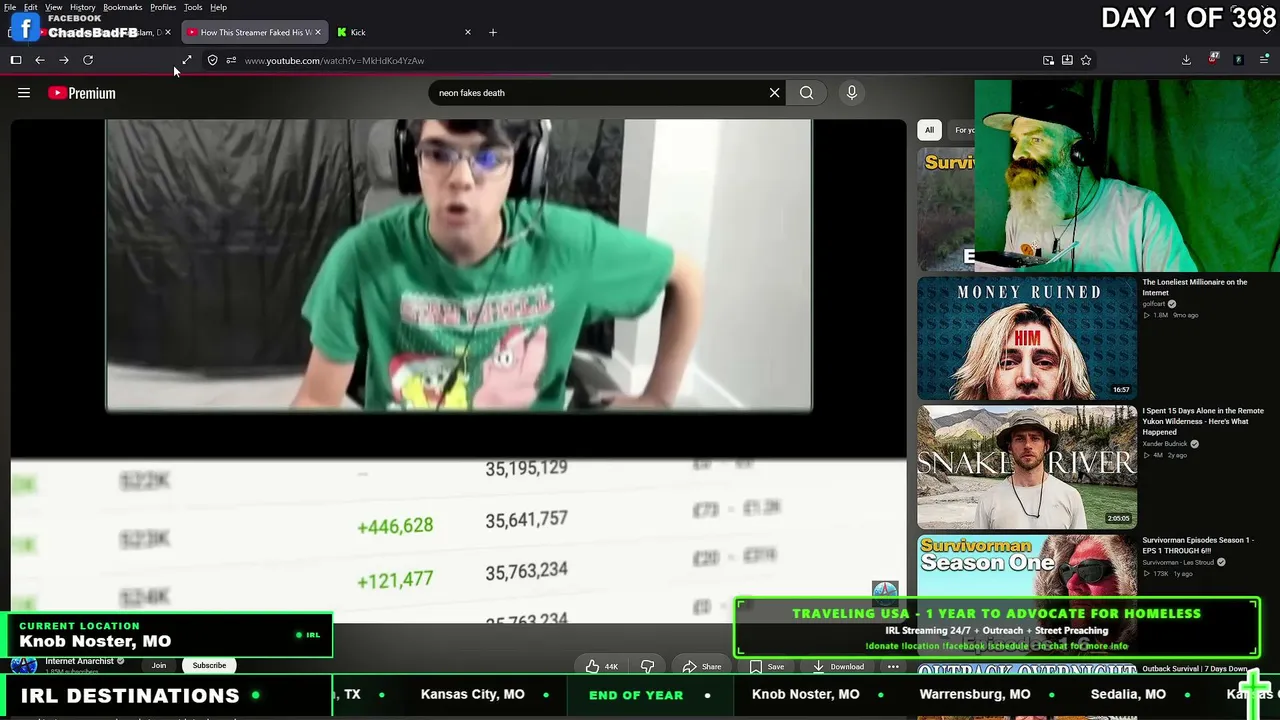Viewport: 1280px width, 720px height.
Task: Go to YouTube Premium home logo
Action: (82, 93)
